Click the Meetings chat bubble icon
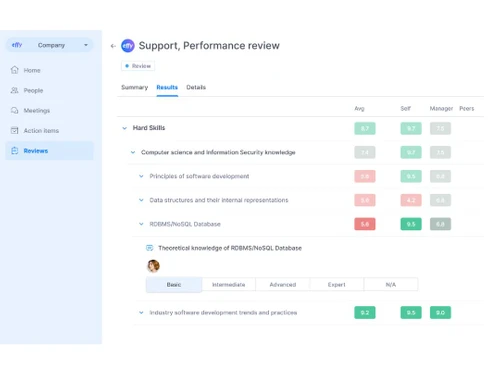500x375 pixels. [15, 110]
